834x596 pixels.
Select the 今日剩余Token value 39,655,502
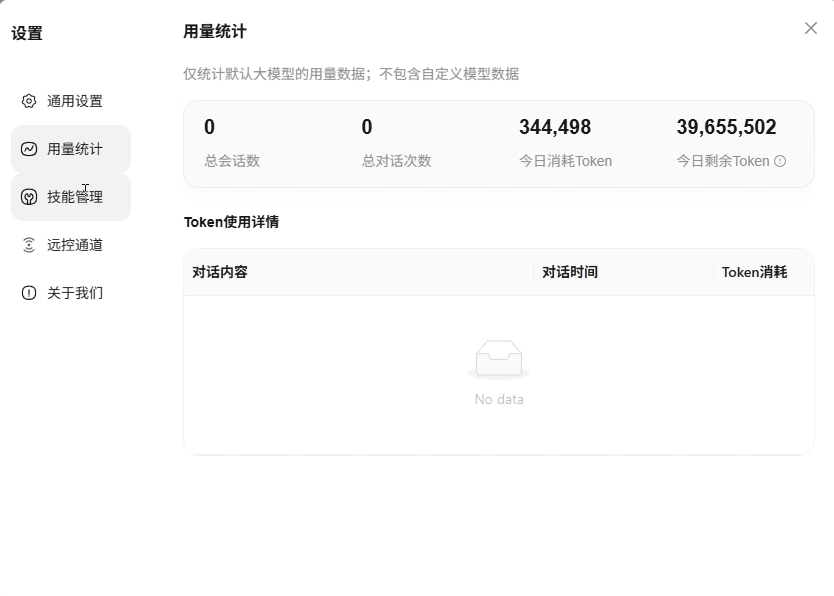pyautogui.click(x=726, y=127)
